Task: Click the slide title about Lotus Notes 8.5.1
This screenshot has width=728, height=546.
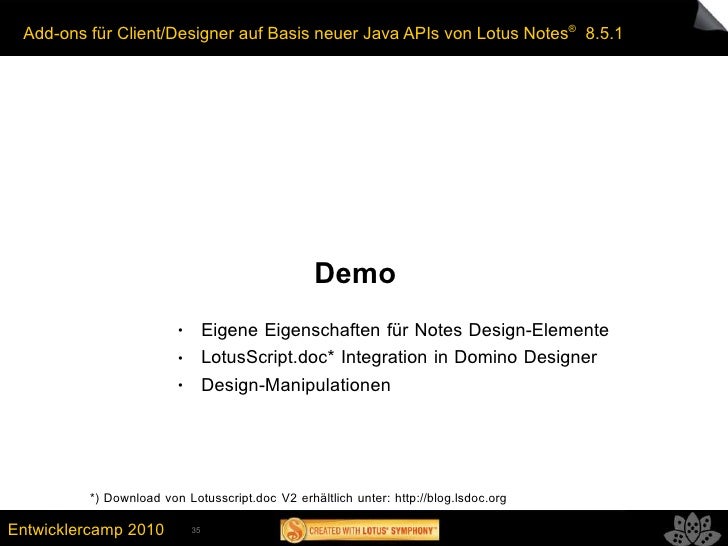Action: coord(322,33)
